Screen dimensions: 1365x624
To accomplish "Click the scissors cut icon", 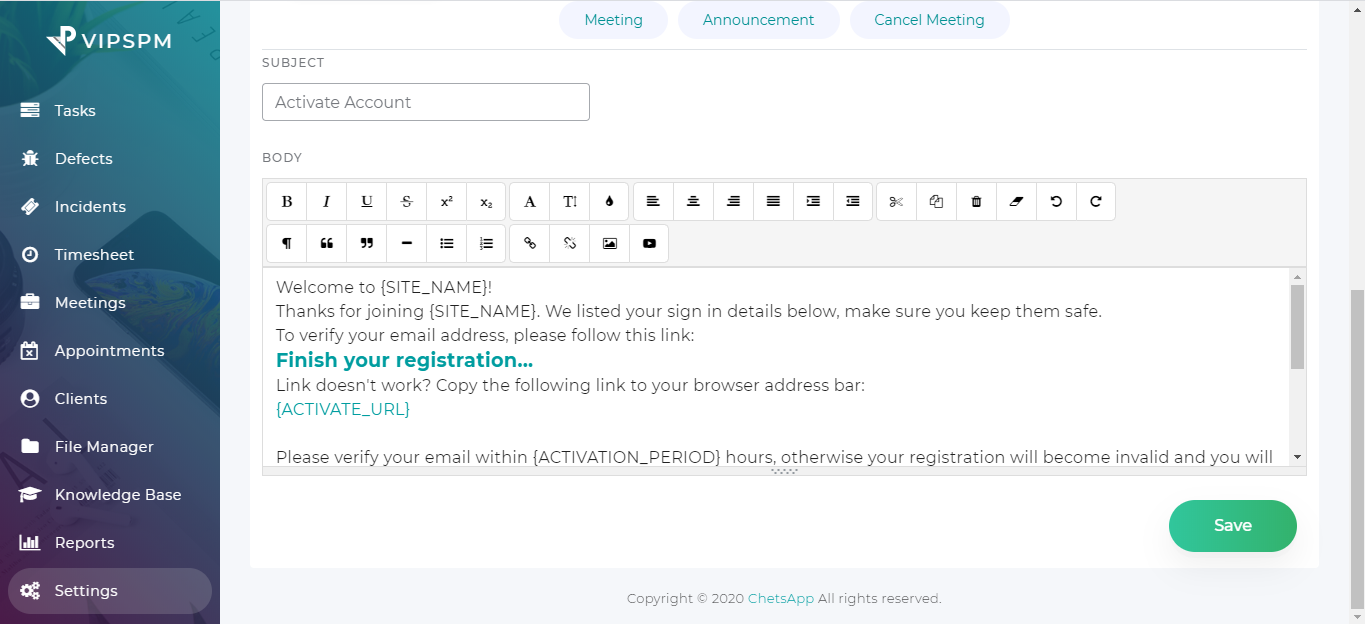I will point(896,202).
